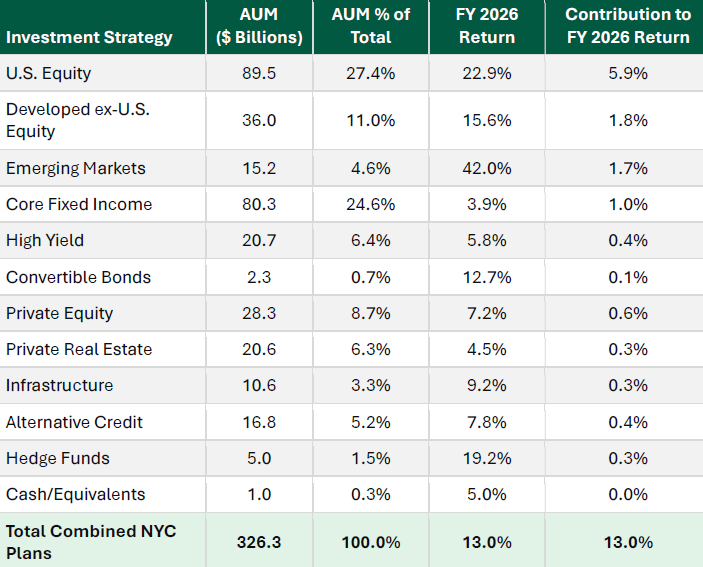
Task: Click the Private Equity 8.7% cell
Action: (371, 313)
